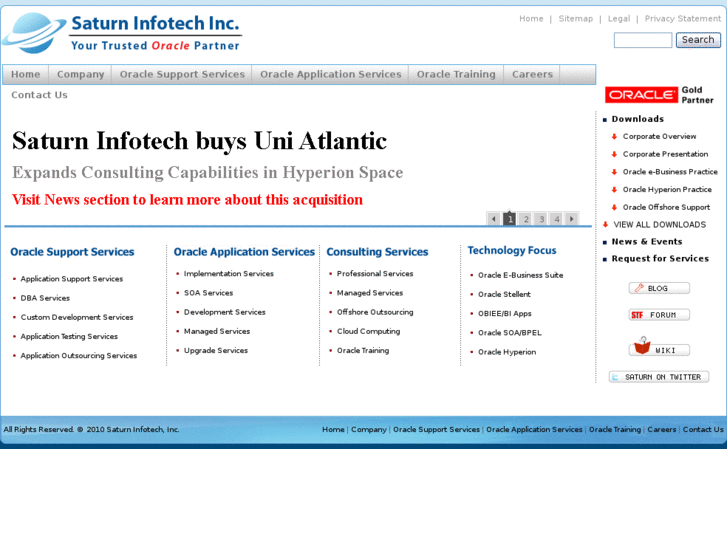Image resolution: width=727 pixels, height=545 pixels.
Task: Open Oracle Stellent link
Action: pos(504,294)
